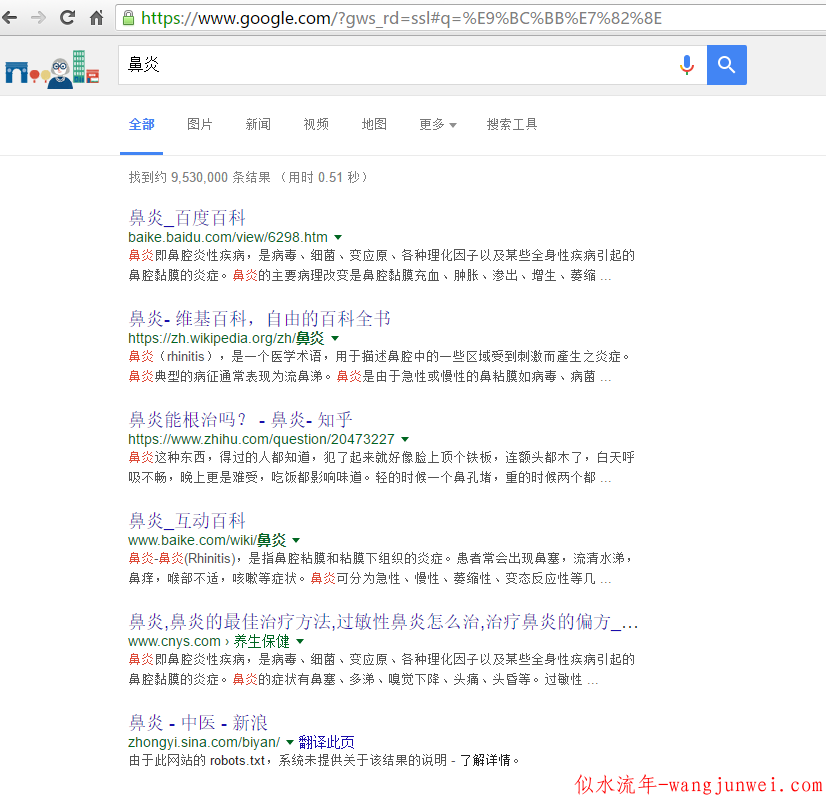Go to browser home page icon
Image resolution: width=826 pixels, height=795 pixels.
point(96,18)
